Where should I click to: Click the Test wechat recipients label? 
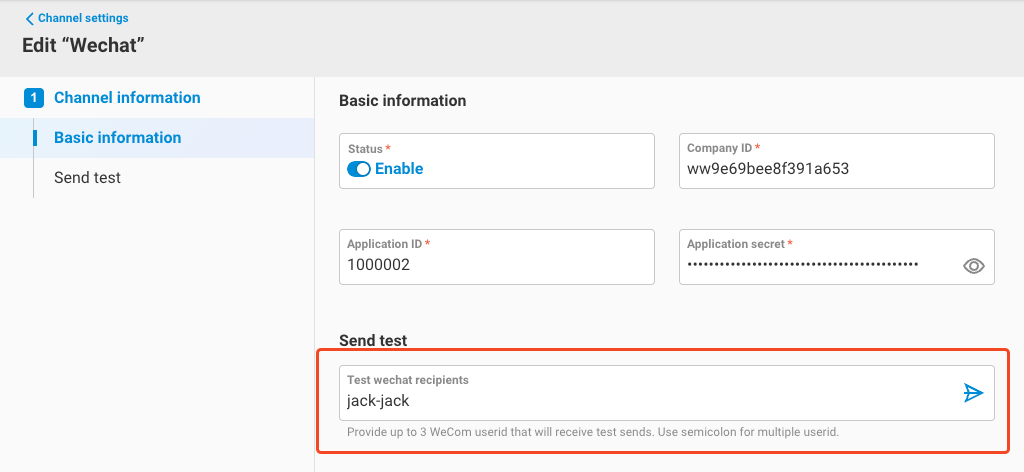[408, 380]
